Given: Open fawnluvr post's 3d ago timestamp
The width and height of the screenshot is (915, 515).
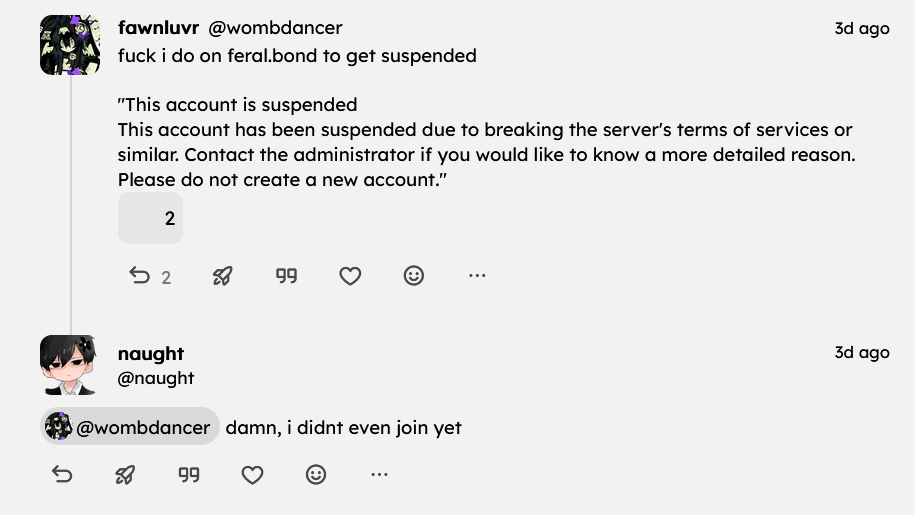Looking at the screenshot, I should click(x=862, y=28).
